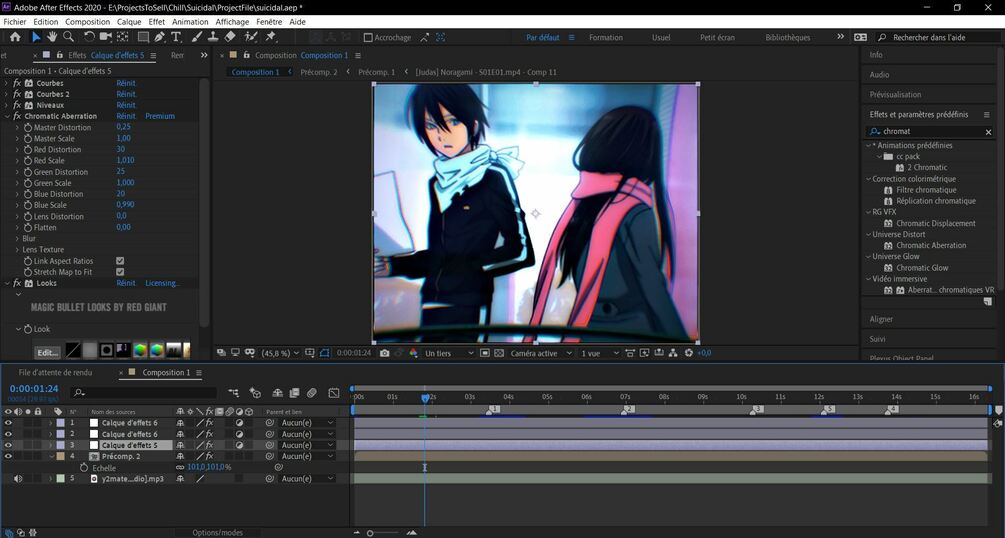1005x538 pixels.
Task: Toggle the Echelle stopwatch in timeline
Action: pyautogui.click(x=84, y=468)
